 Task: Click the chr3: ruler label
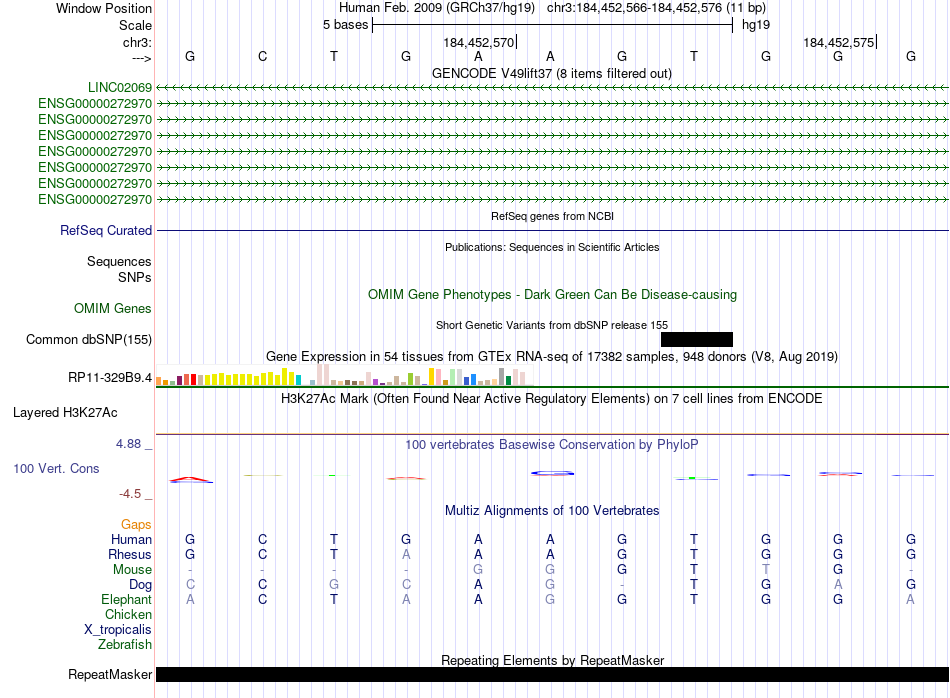137,42
